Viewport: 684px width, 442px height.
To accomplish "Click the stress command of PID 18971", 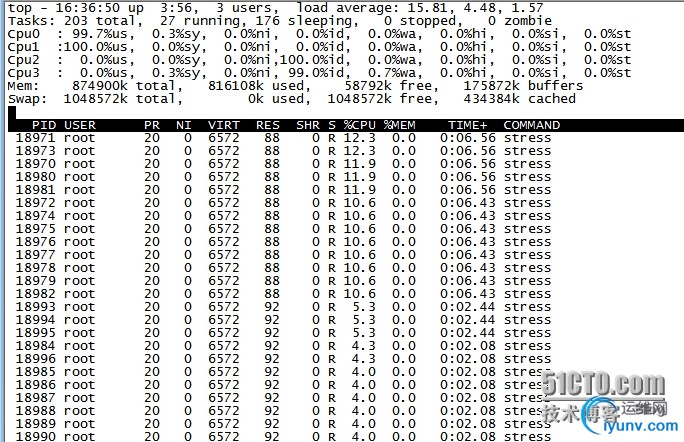I will pyautogui.click(x=527, y=138).
